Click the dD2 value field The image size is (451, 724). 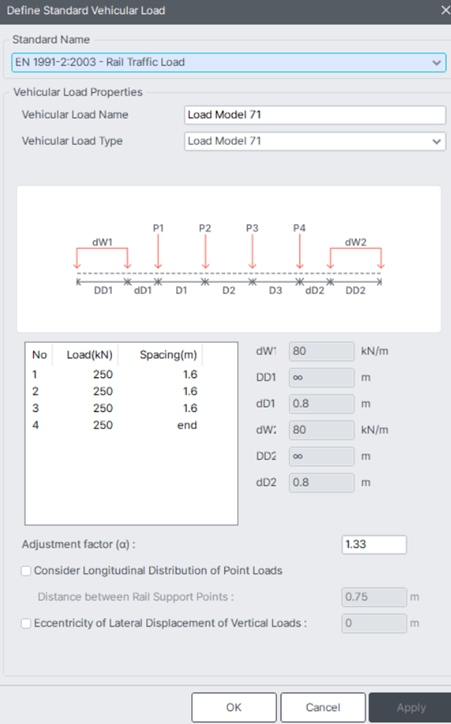pyautogui.click(x=321, y=483)
